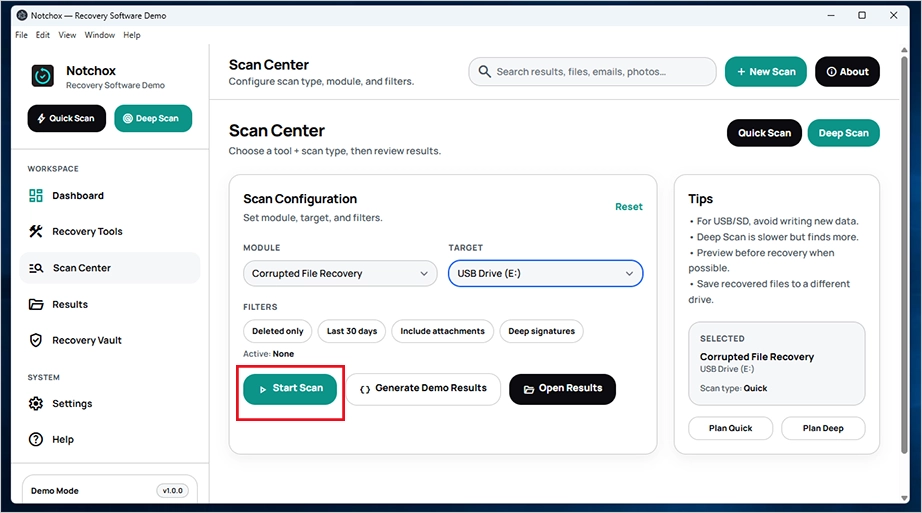This screenshot has height=513, width=922.
Task: Click the vertical scrollbar thumb
Action: [904, 255]
